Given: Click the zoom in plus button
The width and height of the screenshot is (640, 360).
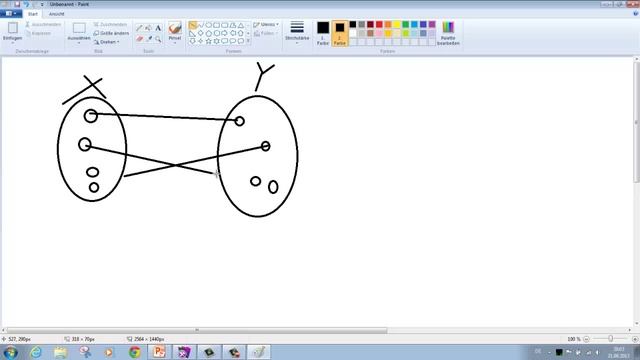Looking at the screenshot, I should click(x=635, y=339).
